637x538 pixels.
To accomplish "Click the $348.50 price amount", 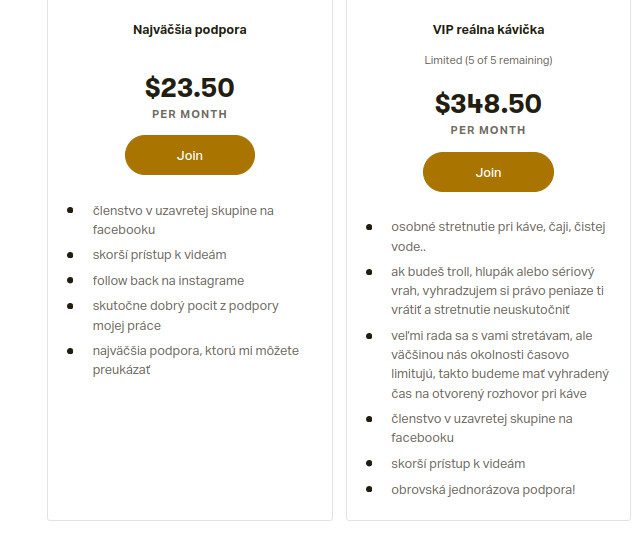I will pos(488,104).
